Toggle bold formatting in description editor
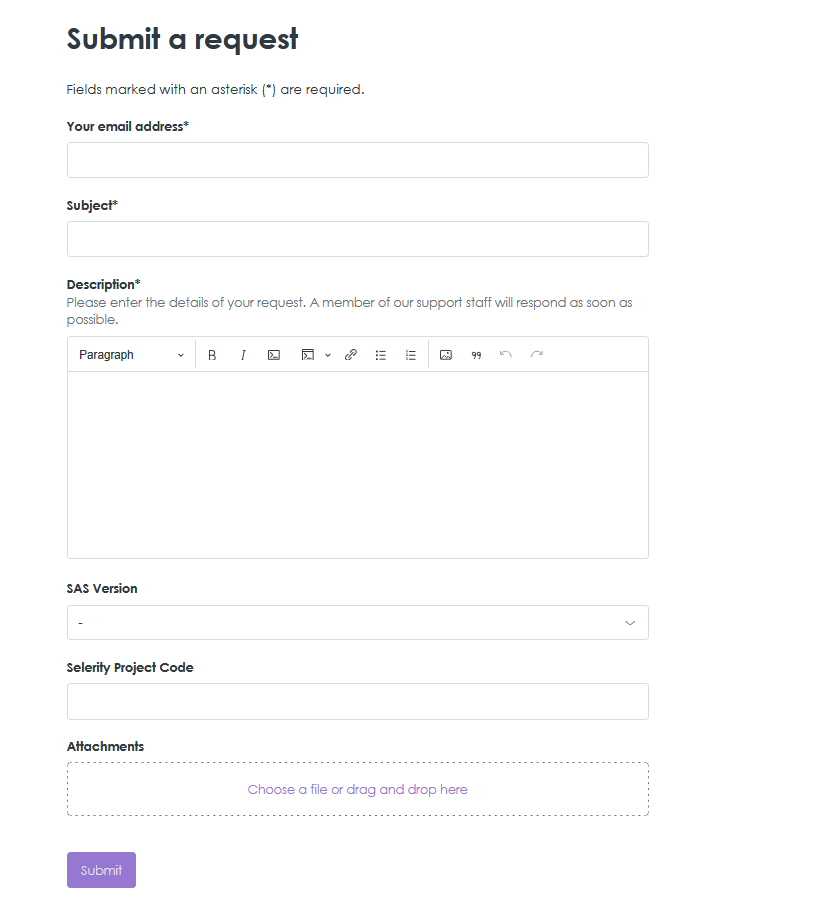This screenshot has height=907, width=834. [212, 355]
